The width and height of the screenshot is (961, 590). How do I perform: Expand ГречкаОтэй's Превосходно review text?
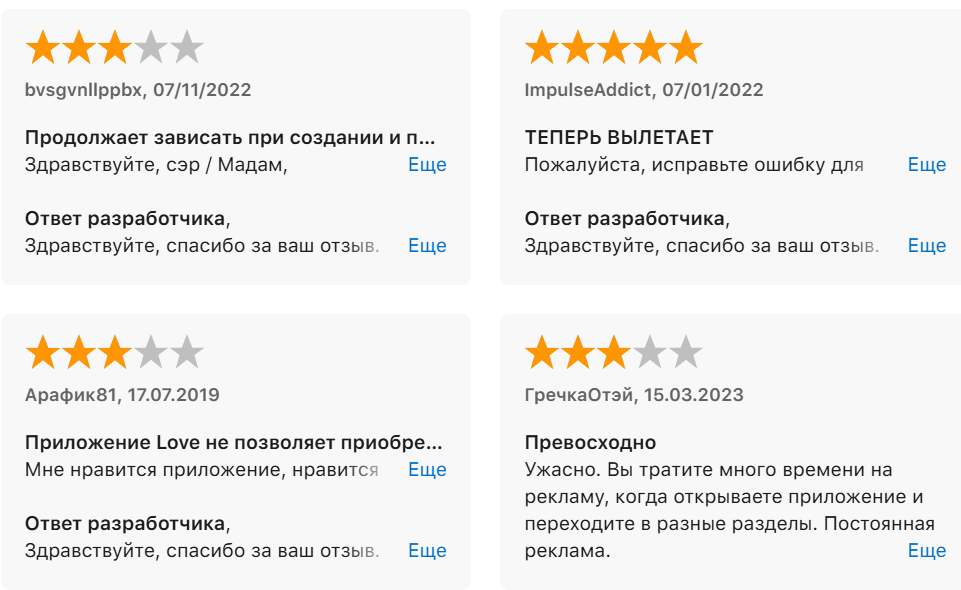coord(926,550)
